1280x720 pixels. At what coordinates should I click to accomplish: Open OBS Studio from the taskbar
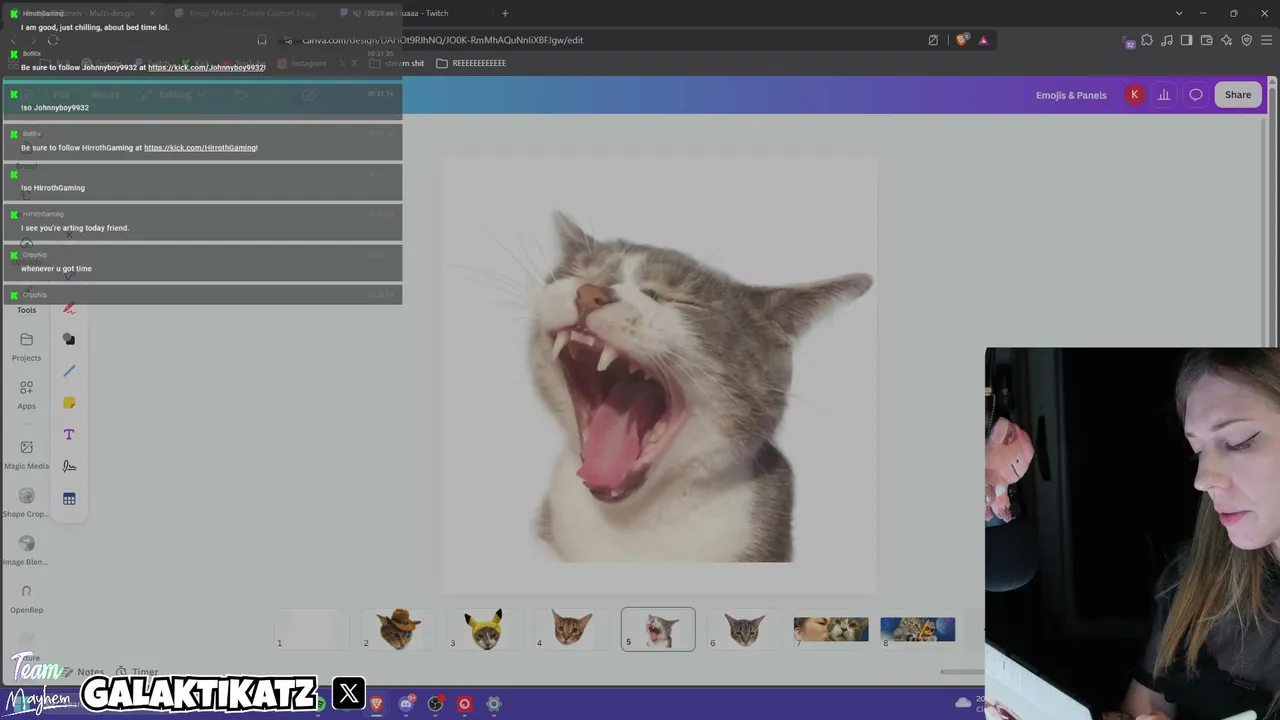coord(435,704)
